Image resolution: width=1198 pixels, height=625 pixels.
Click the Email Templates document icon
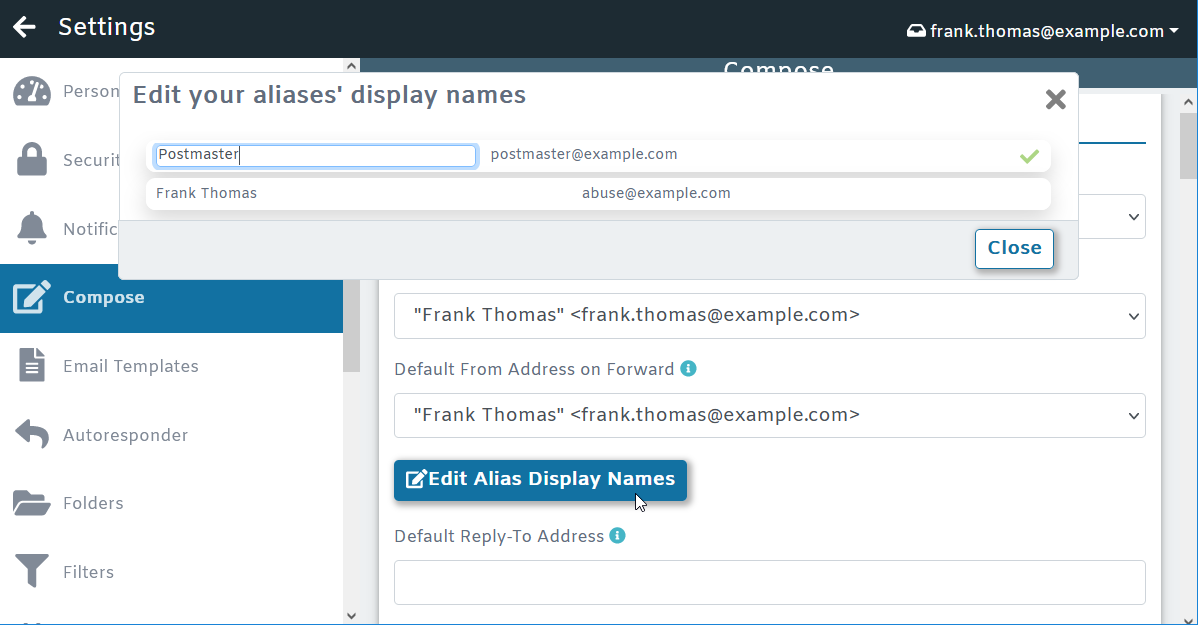click(x=32, y=366)
